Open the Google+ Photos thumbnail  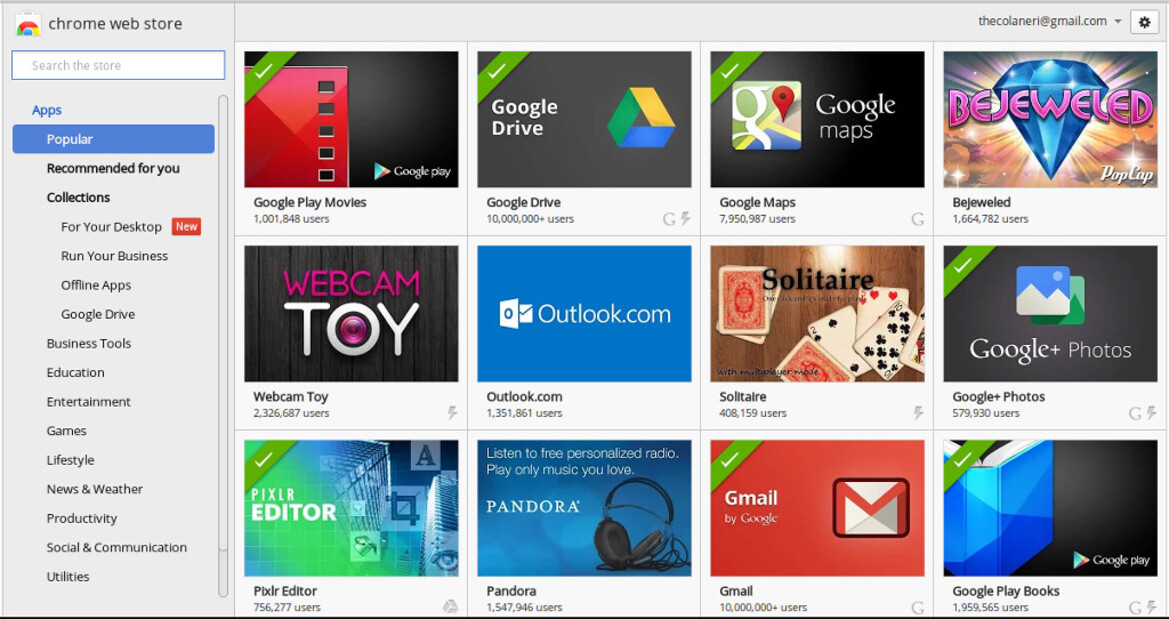tap(1050, 314)
